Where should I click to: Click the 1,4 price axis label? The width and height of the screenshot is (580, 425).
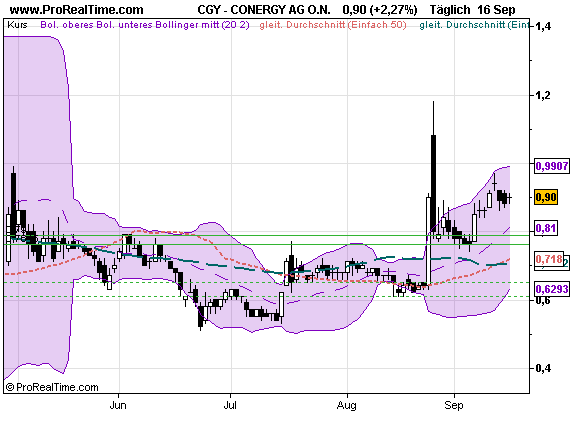543,26
